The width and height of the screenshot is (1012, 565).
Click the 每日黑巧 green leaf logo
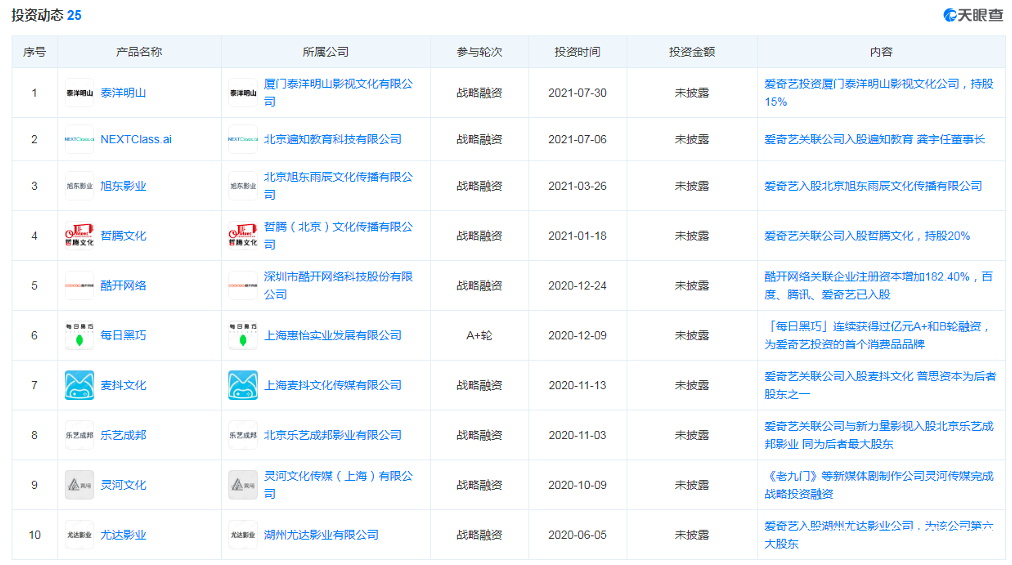[x=79, y=335]
